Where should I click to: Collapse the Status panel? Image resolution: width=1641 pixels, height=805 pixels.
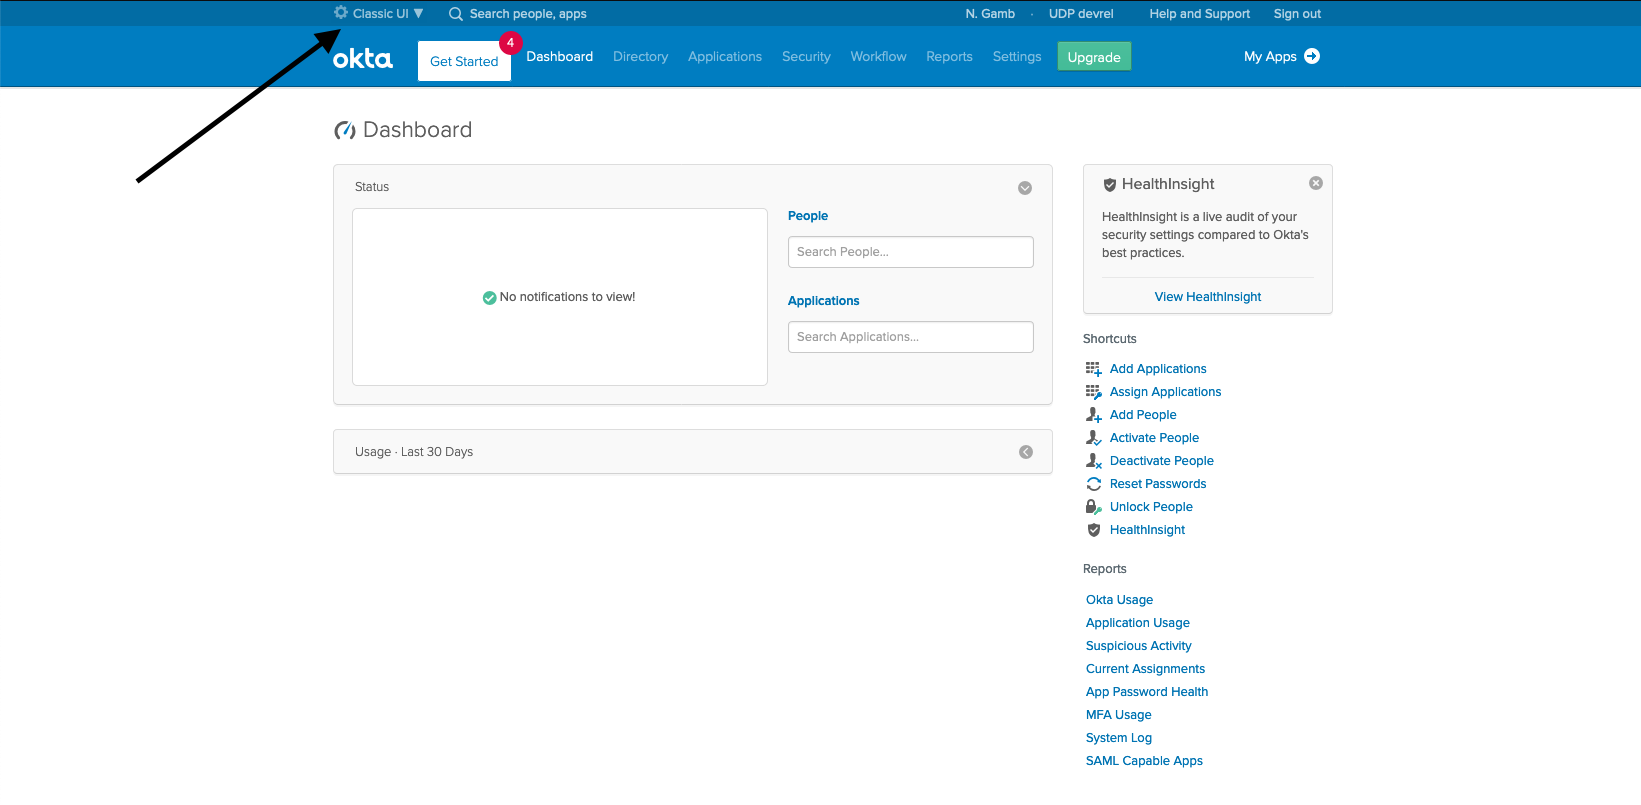pos(1025,188)
